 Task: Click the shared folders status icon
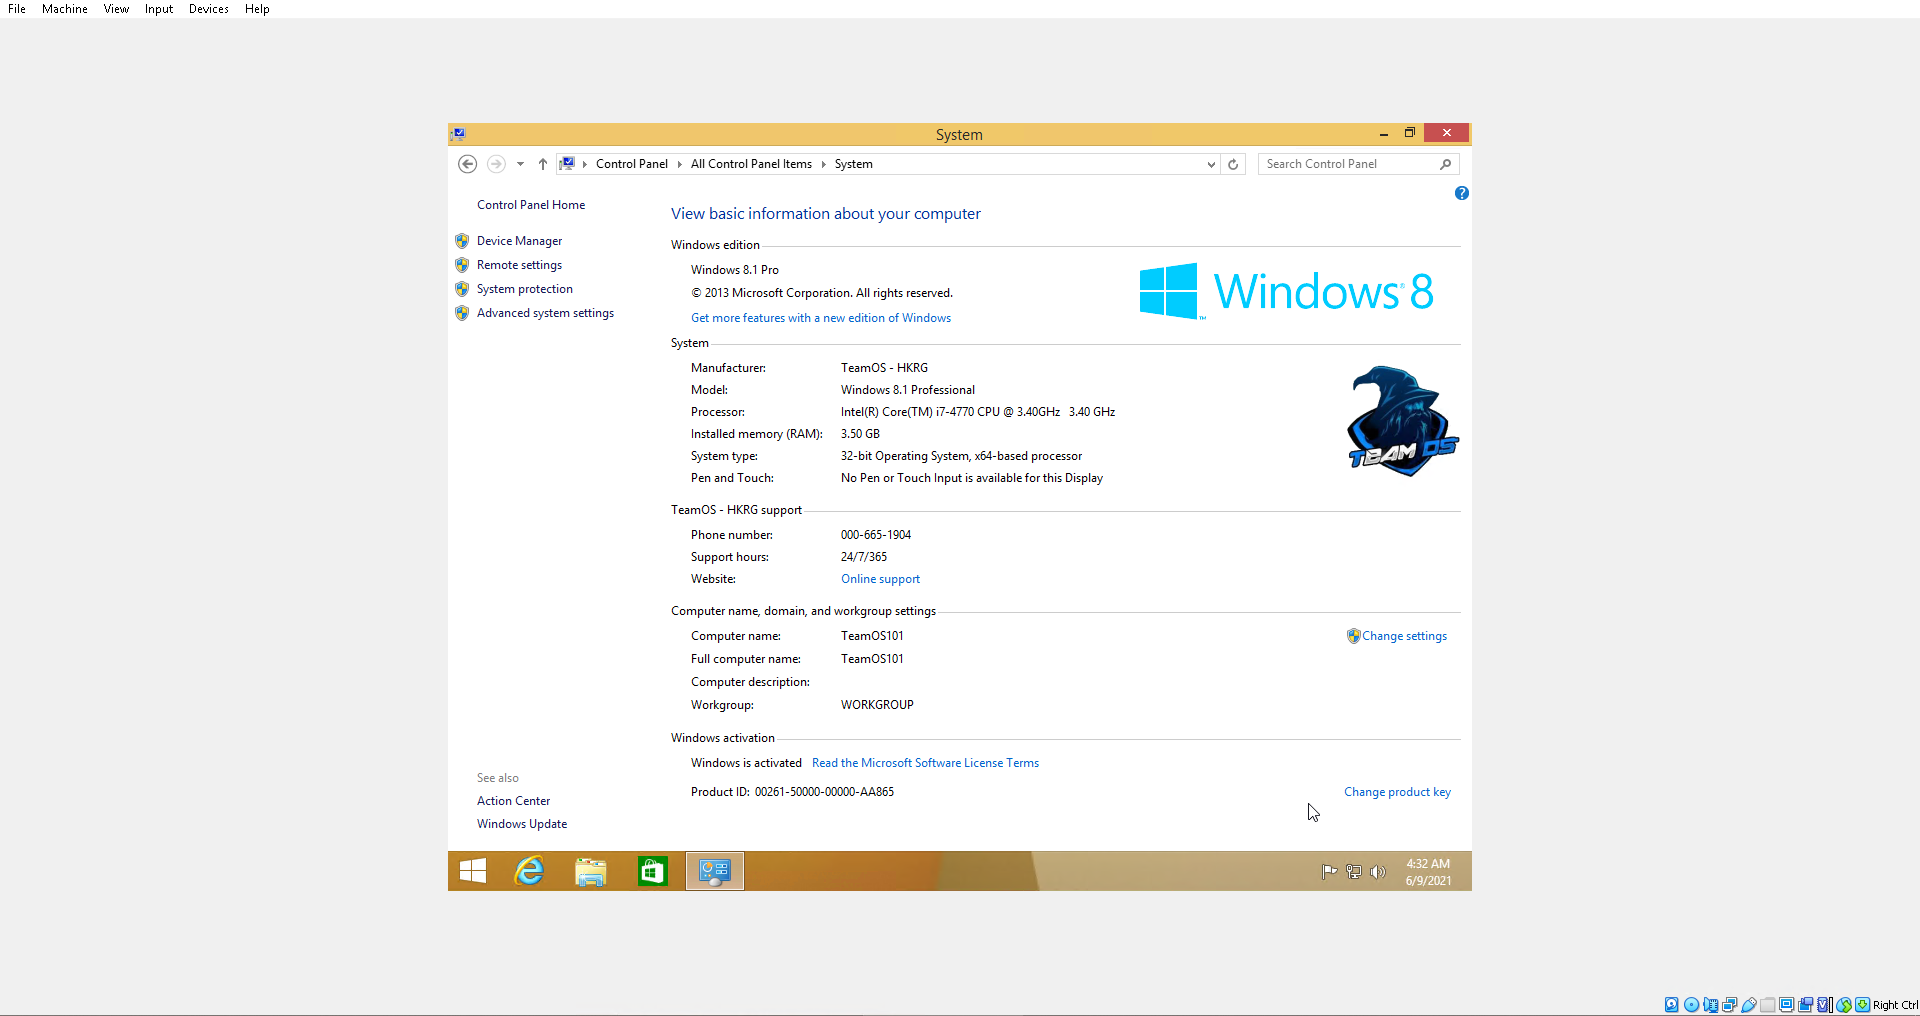1767,1005
